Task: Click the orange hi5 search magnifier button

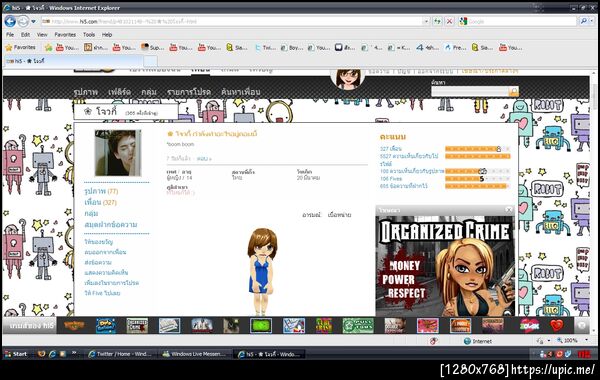Action: (514, 91)
